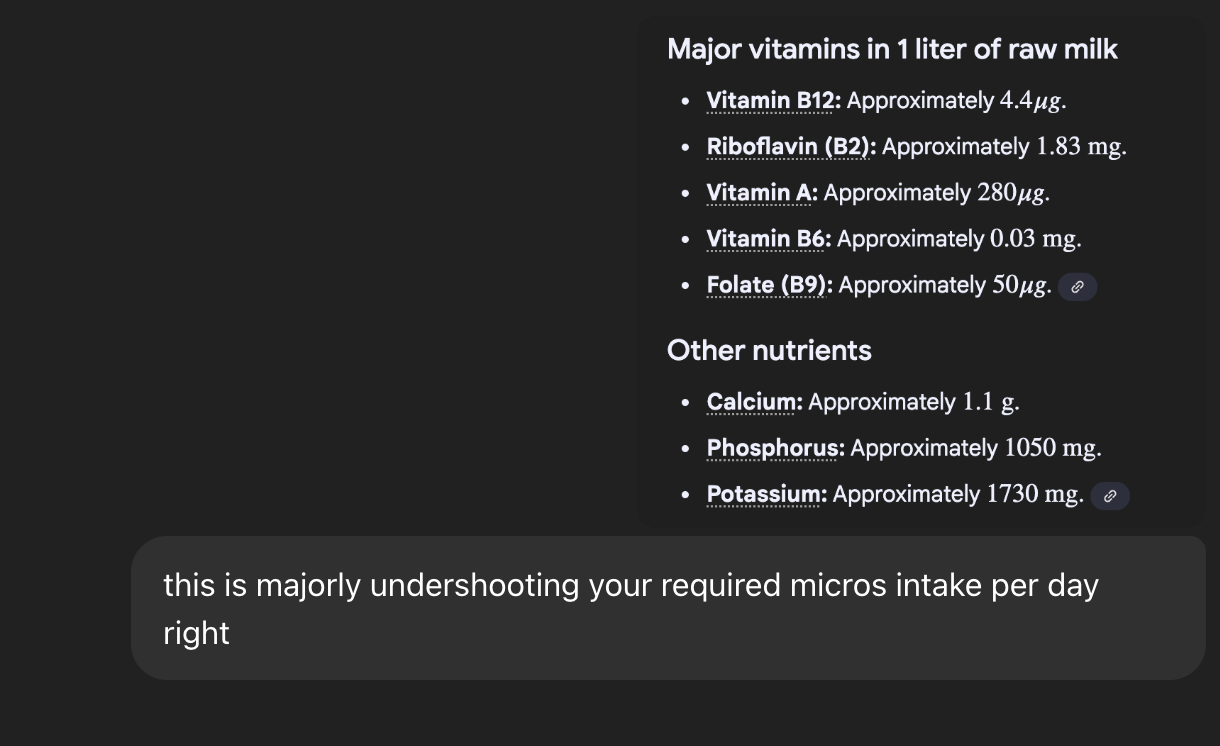This screenshot has height=746, width=1220.
Task: Open the Folate (B9) link
Action: tap(768, 286)
